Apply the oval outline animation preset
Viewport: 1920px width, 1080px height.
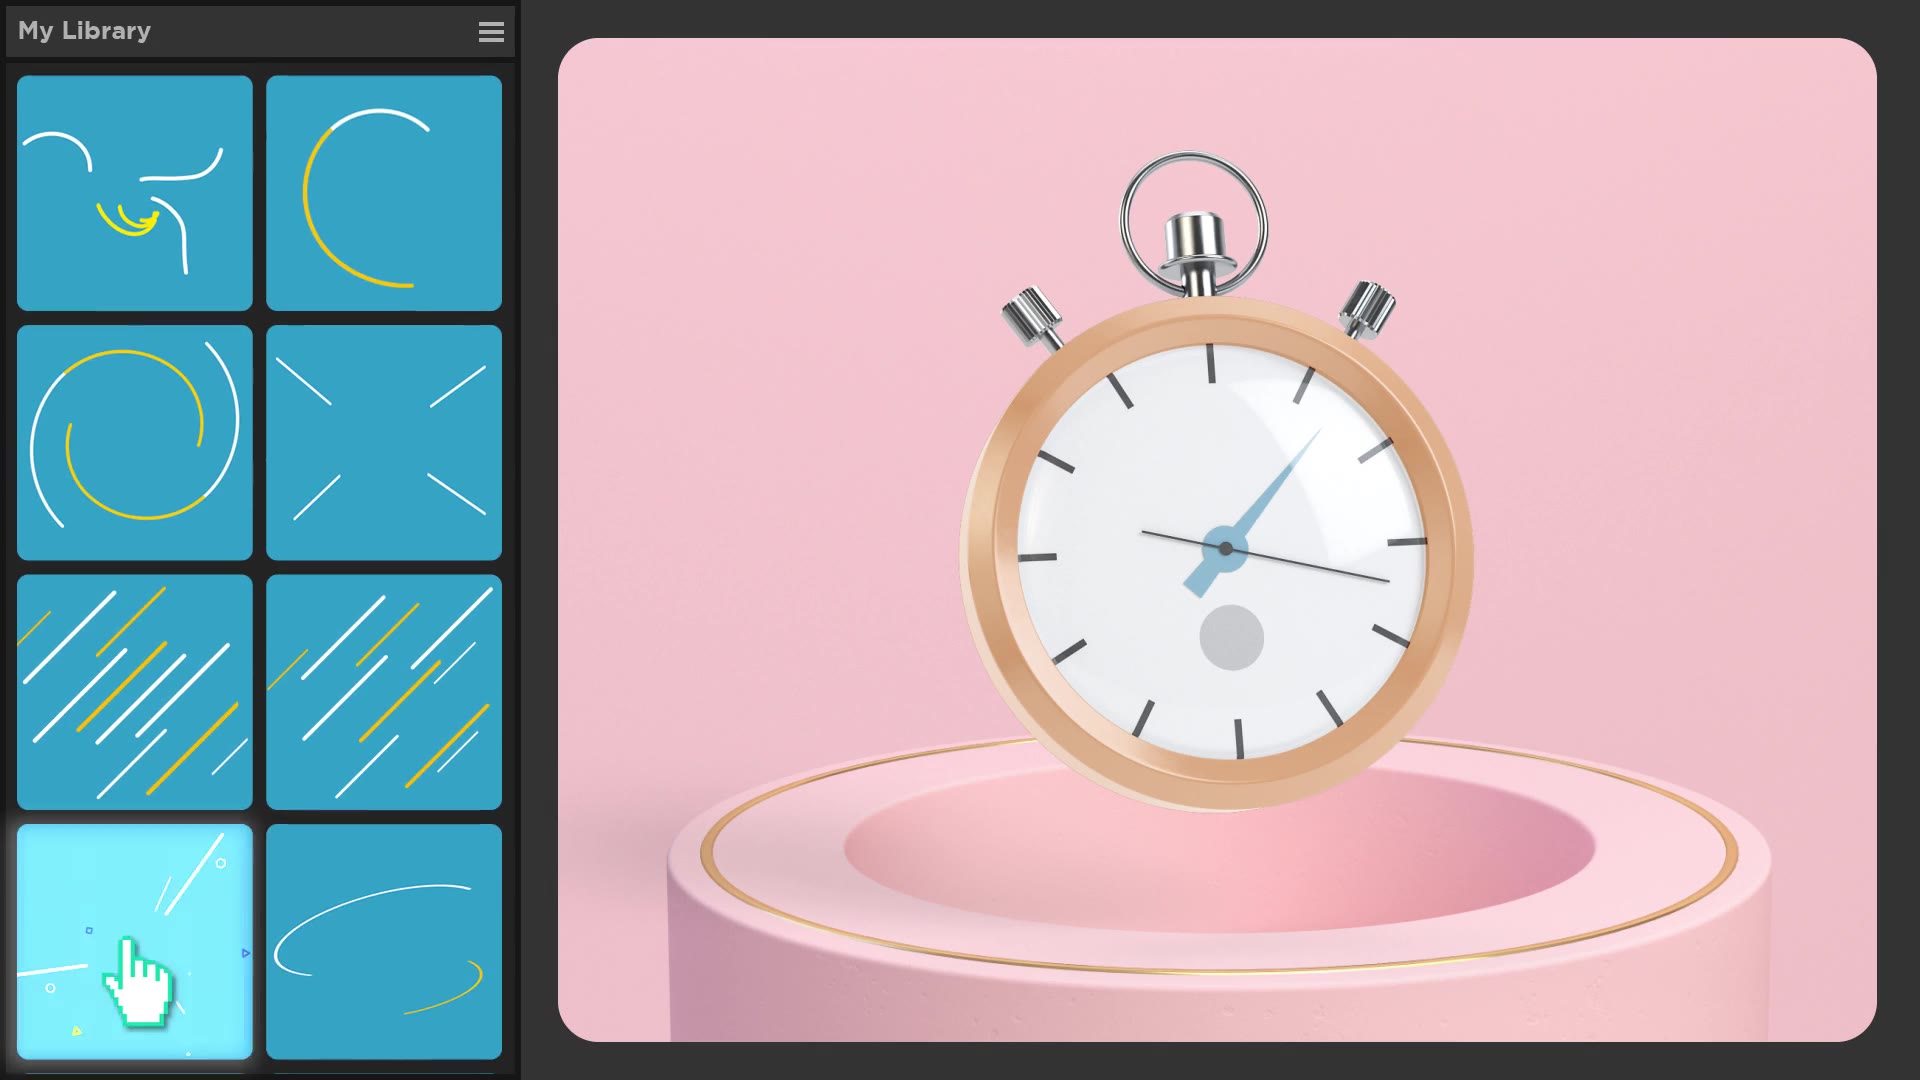(384, 944)
